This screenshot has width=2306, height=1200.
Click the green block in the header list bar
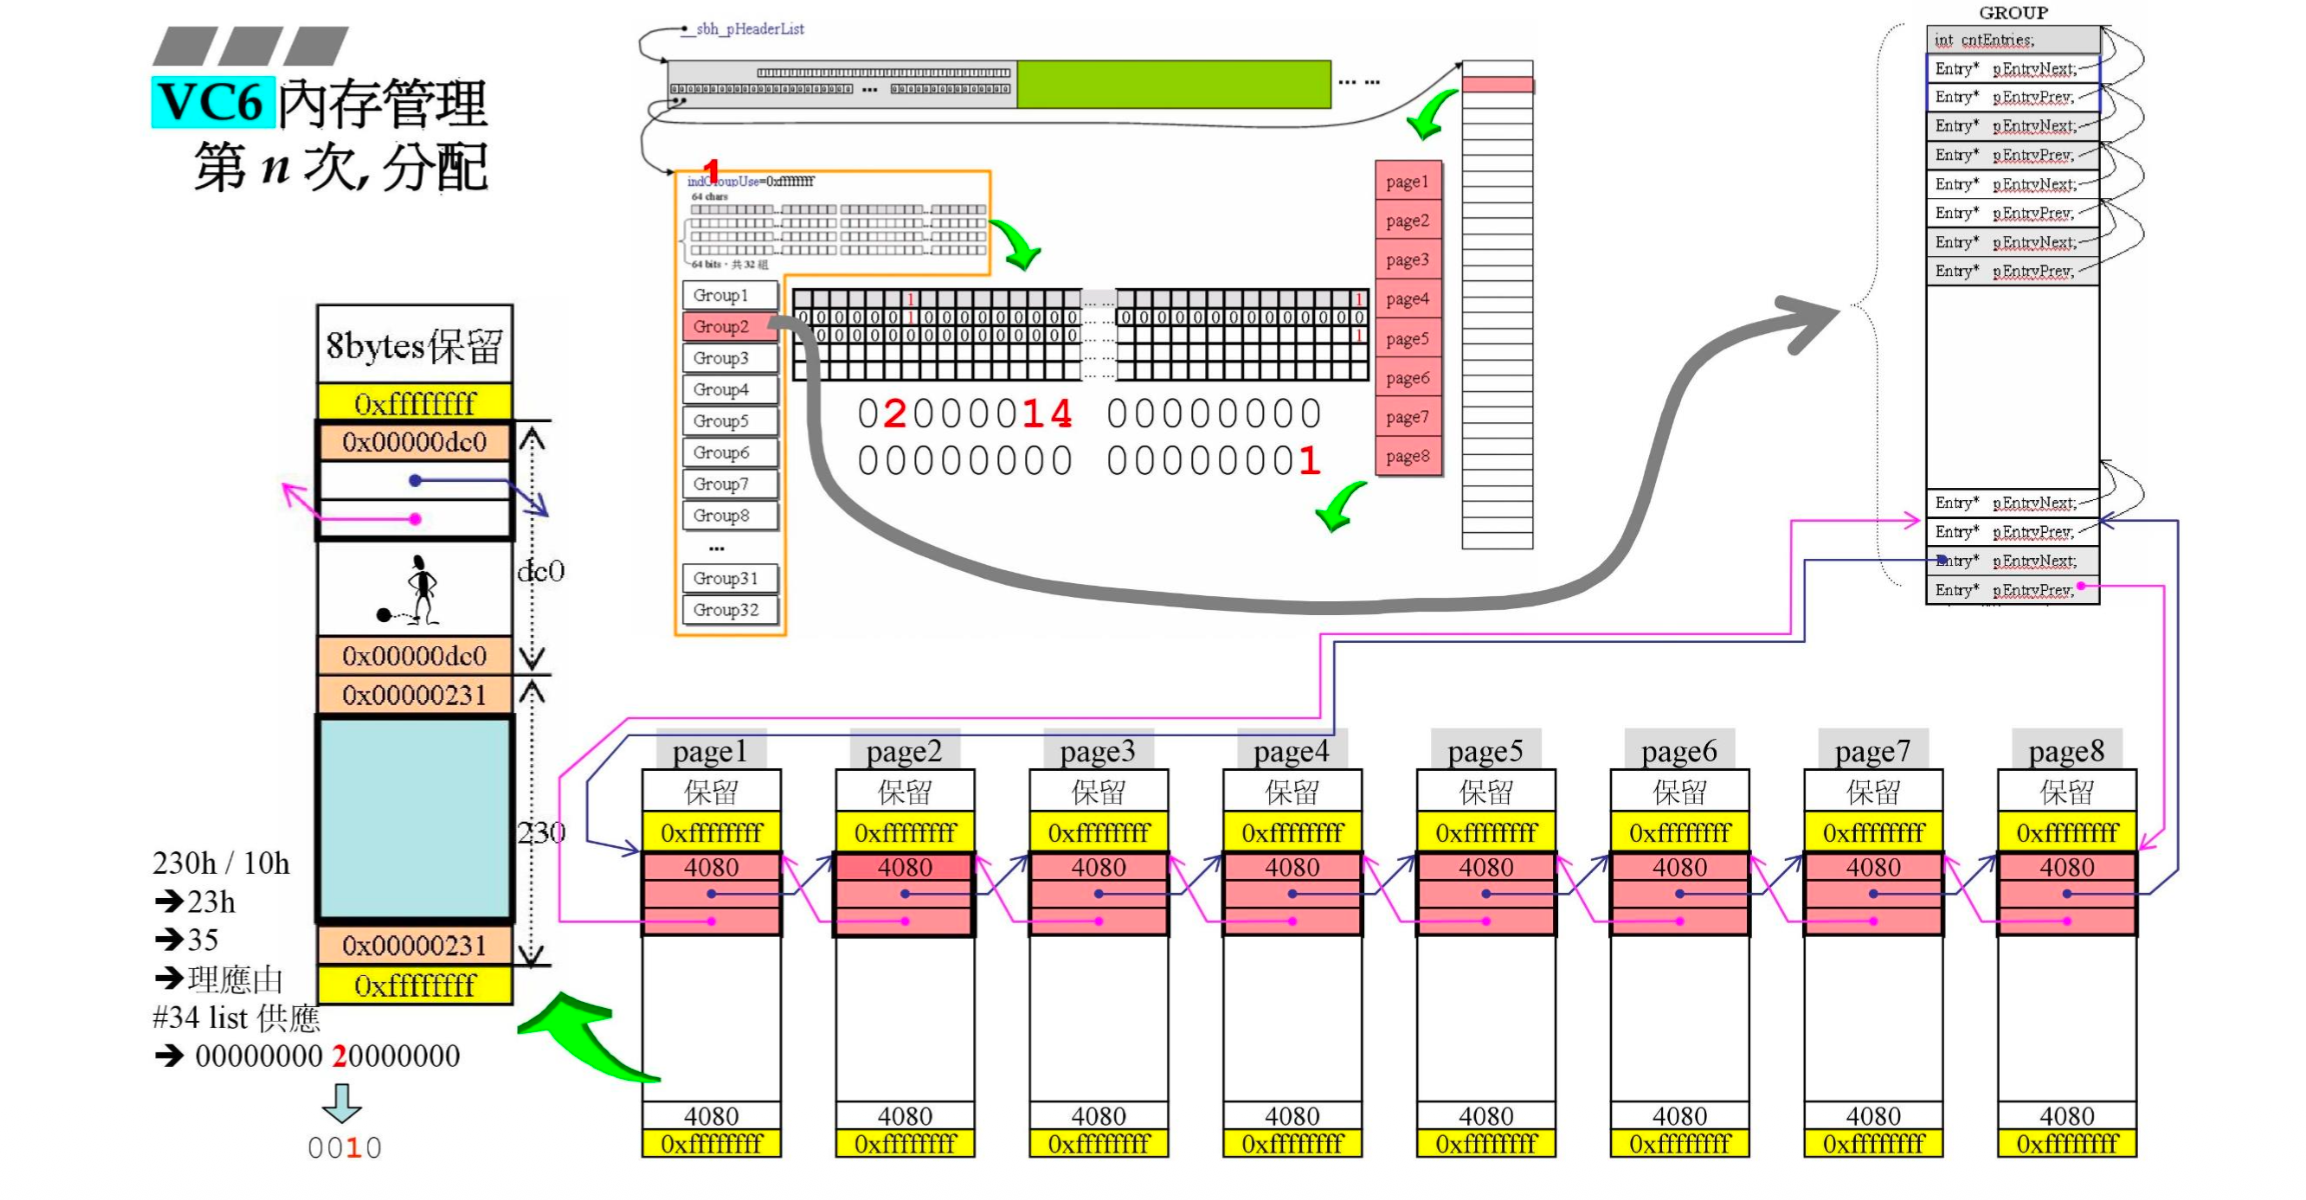click(1174, 84)
